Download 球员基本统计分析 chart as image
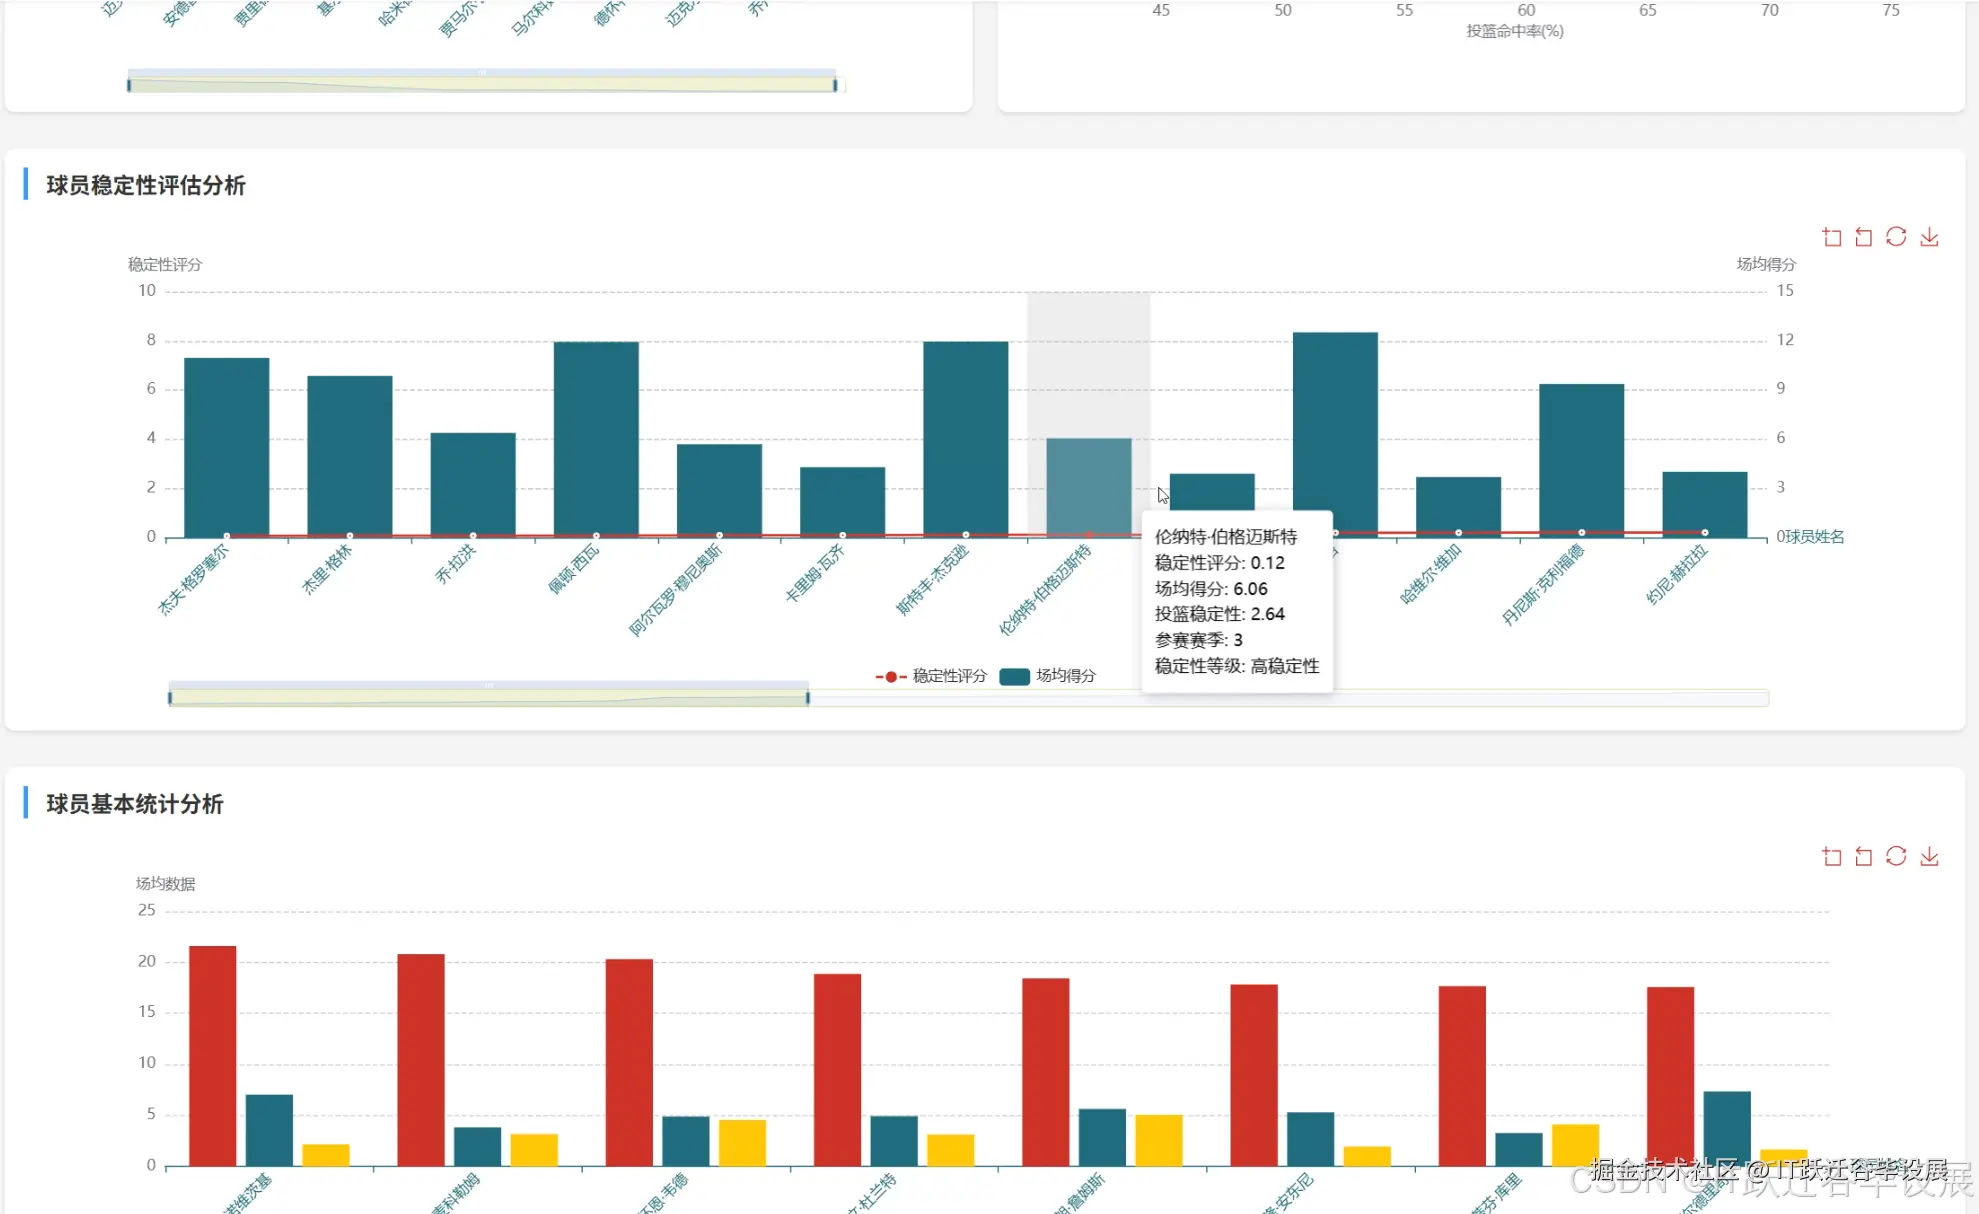Screen dimensions: 1979x1214 point(1929,857)
